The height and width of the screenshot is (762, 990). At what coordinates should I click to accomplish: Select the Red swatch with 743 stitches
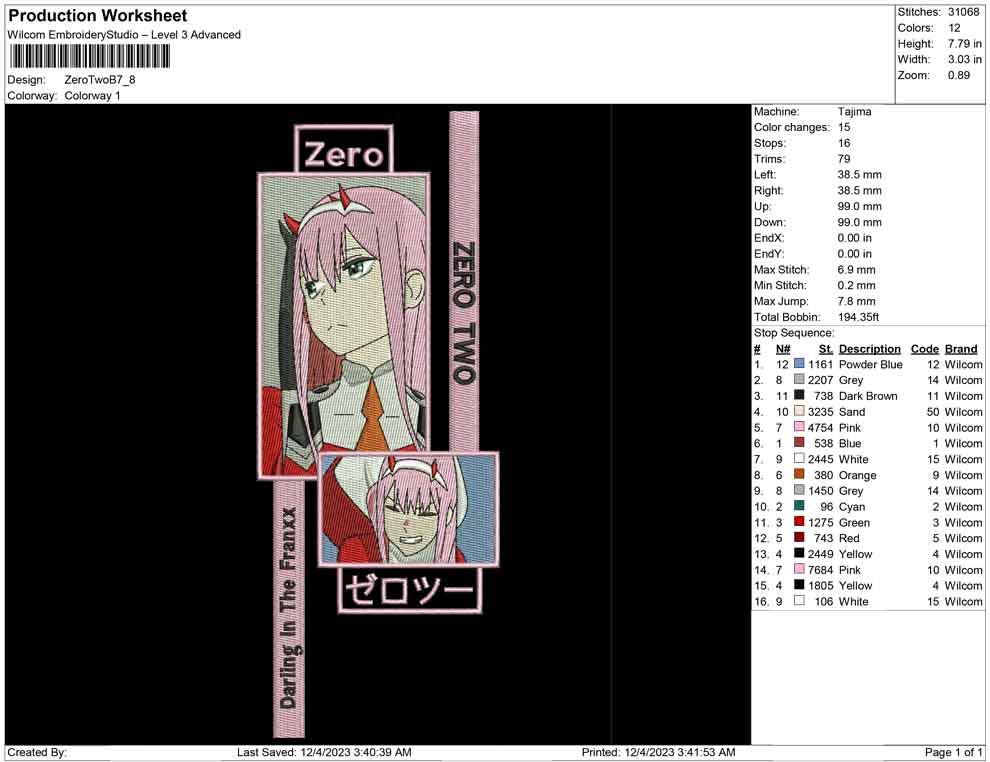pyautogui.click(x=799, y=537)
